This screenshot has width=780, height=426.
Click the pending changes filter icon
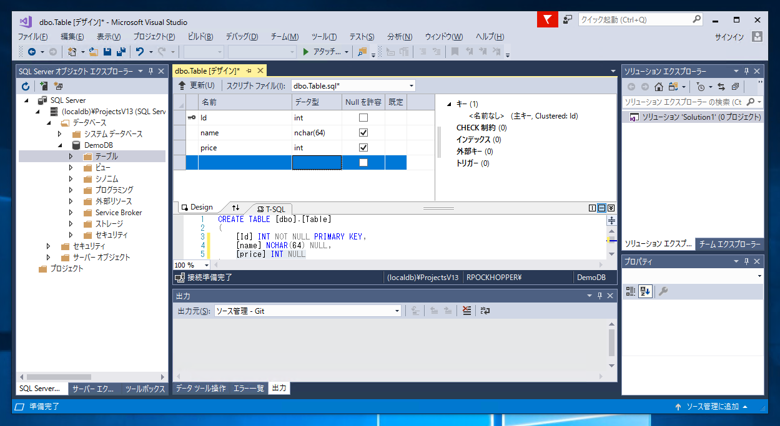pos(700,87)
